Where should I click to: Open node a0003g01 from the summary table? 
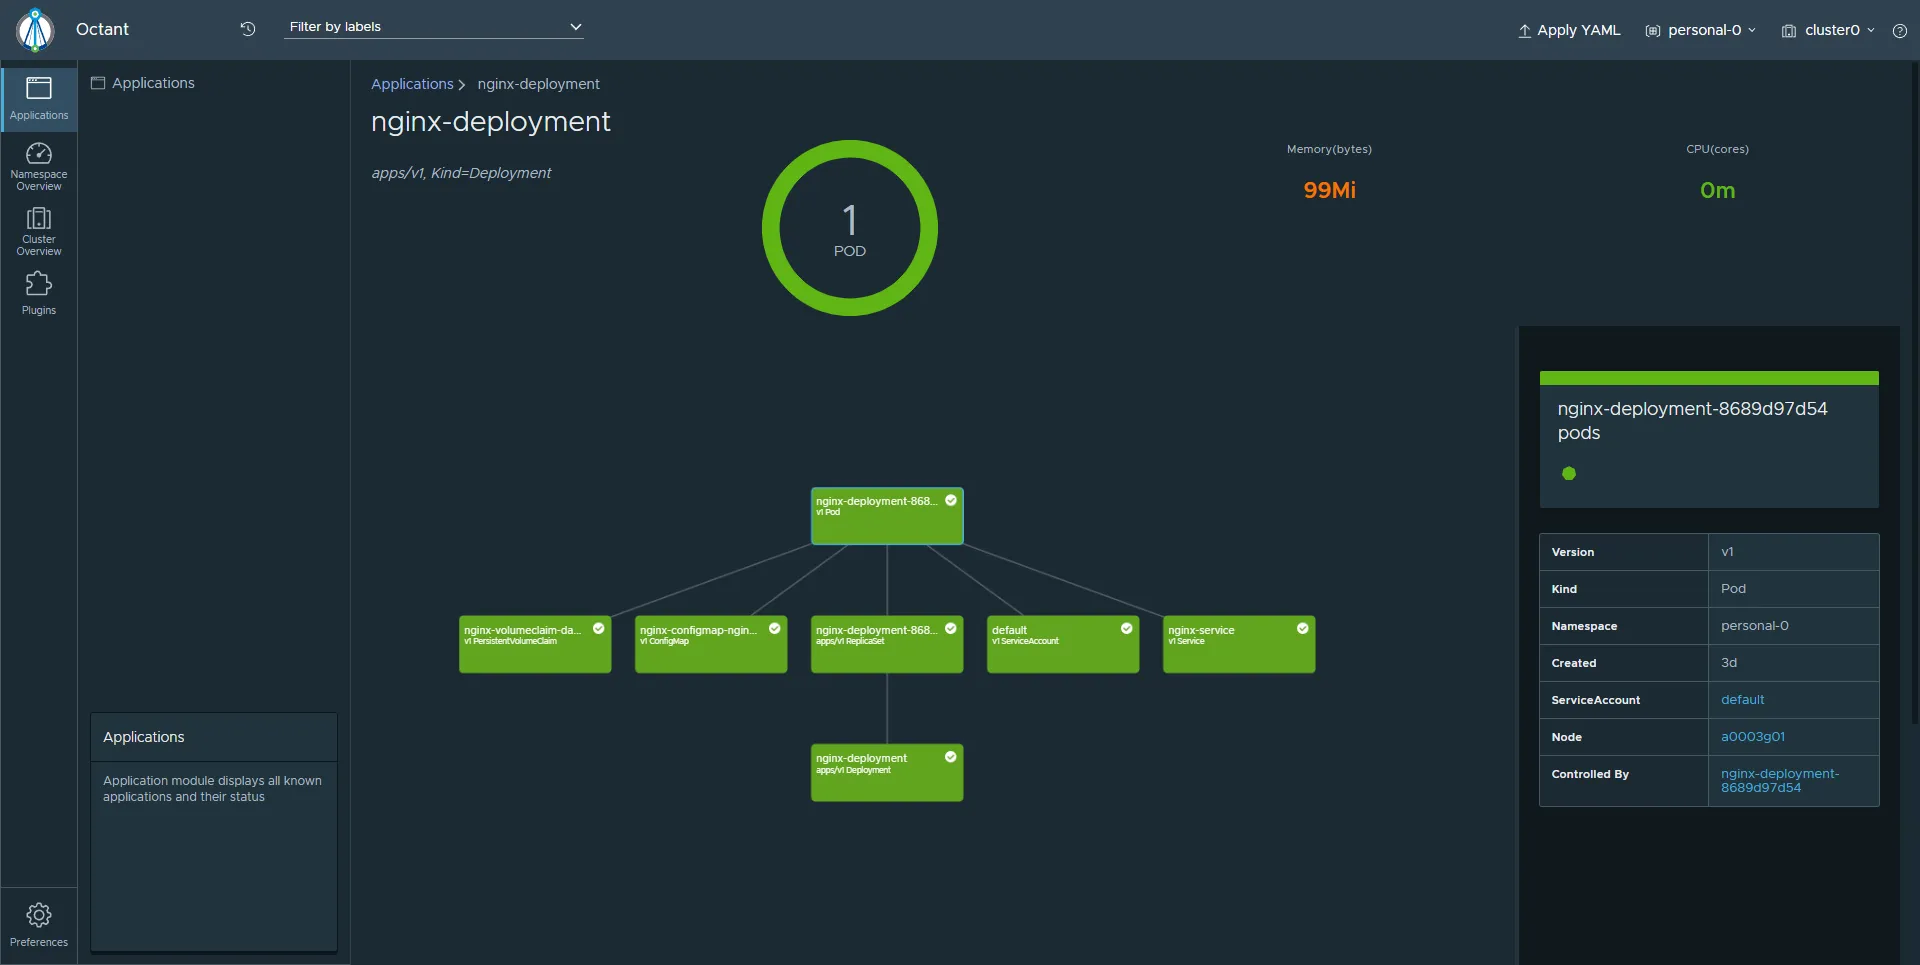click(1753, 736)
